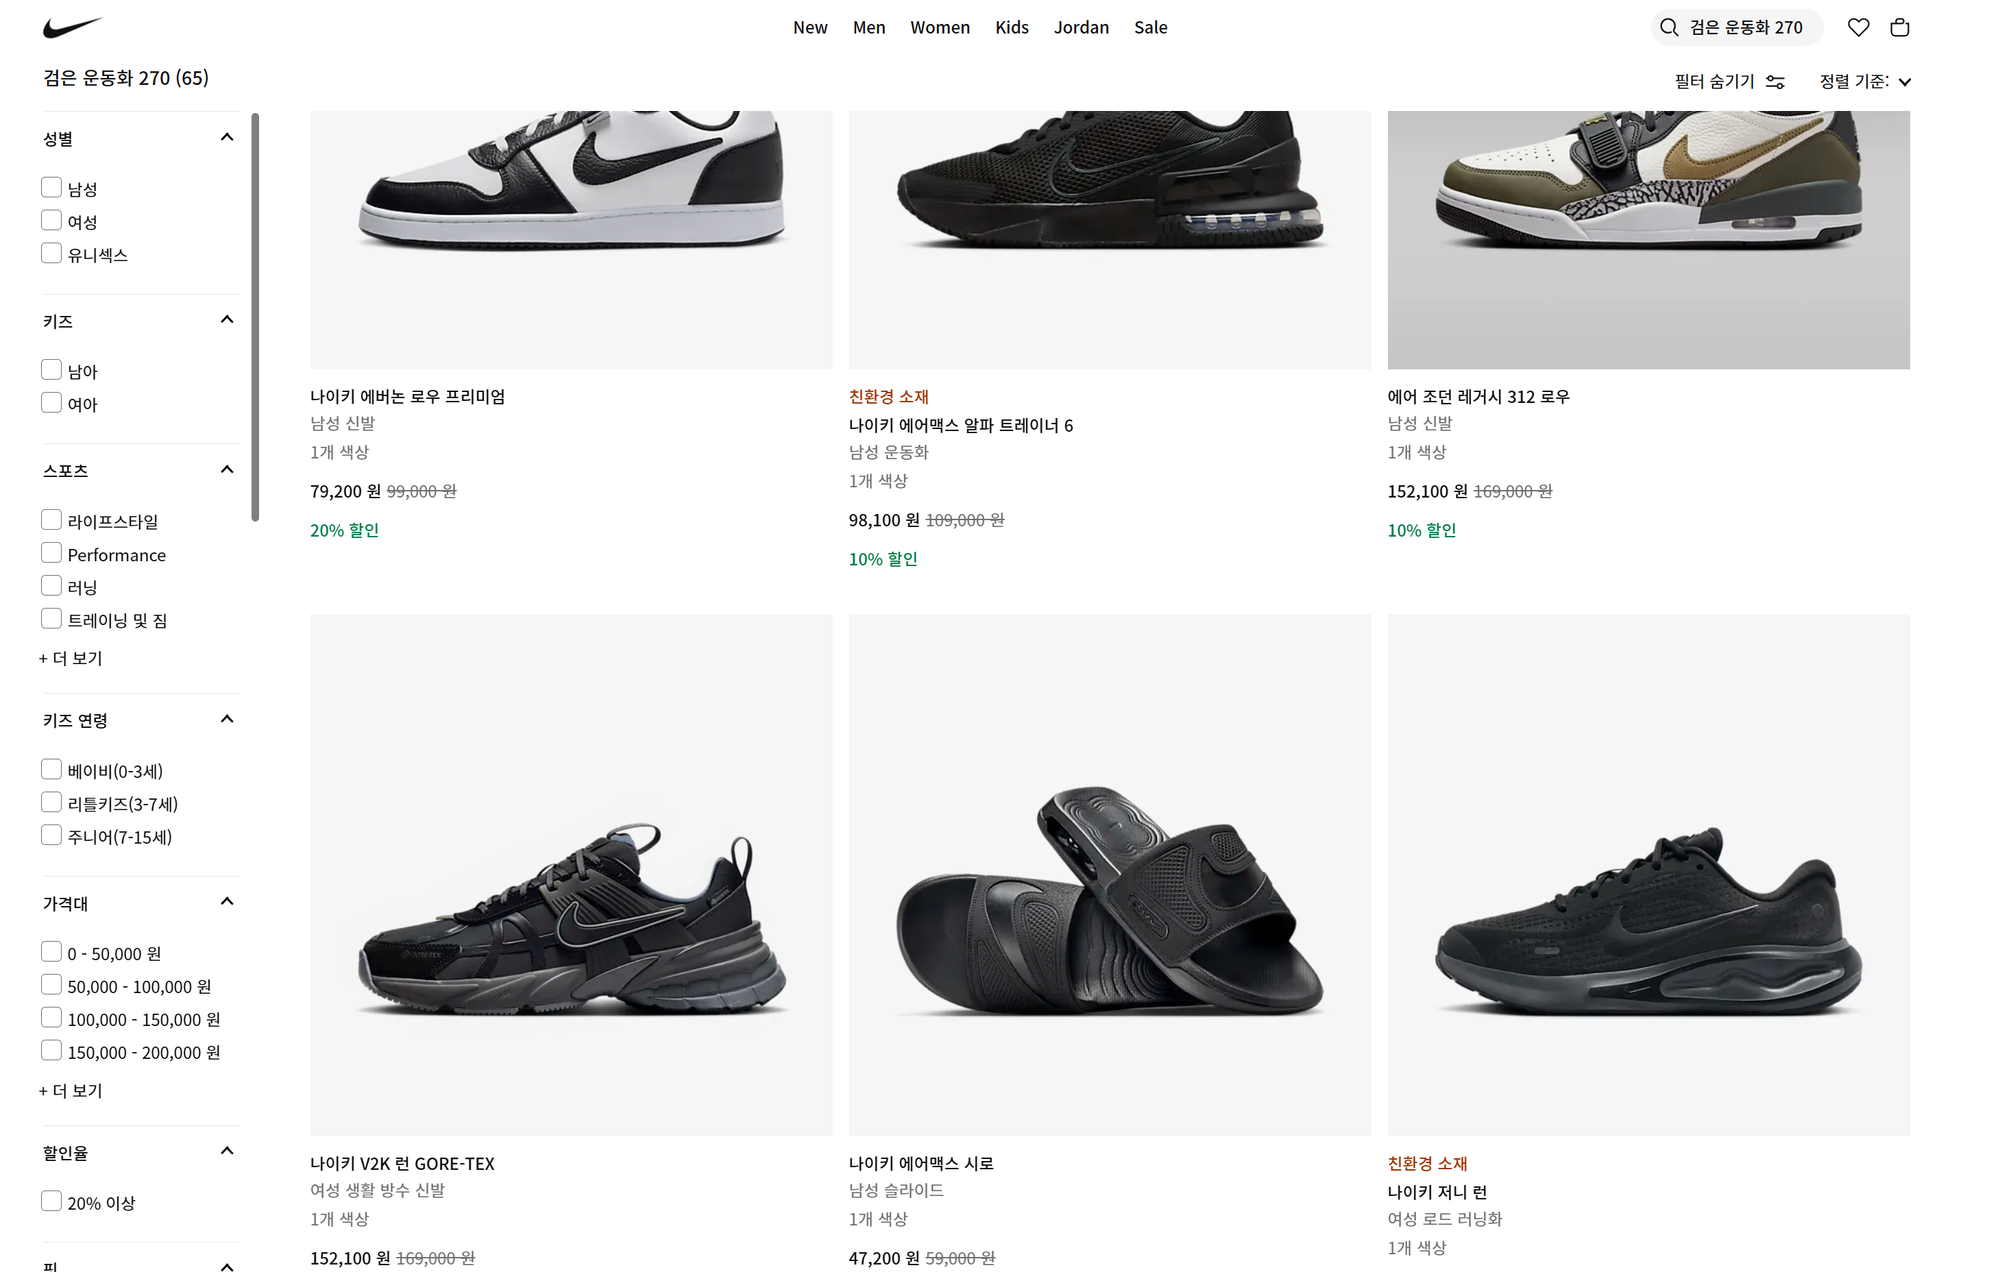
Task: Check the 20% 이상 discount filter
Action: [52, 1201]
